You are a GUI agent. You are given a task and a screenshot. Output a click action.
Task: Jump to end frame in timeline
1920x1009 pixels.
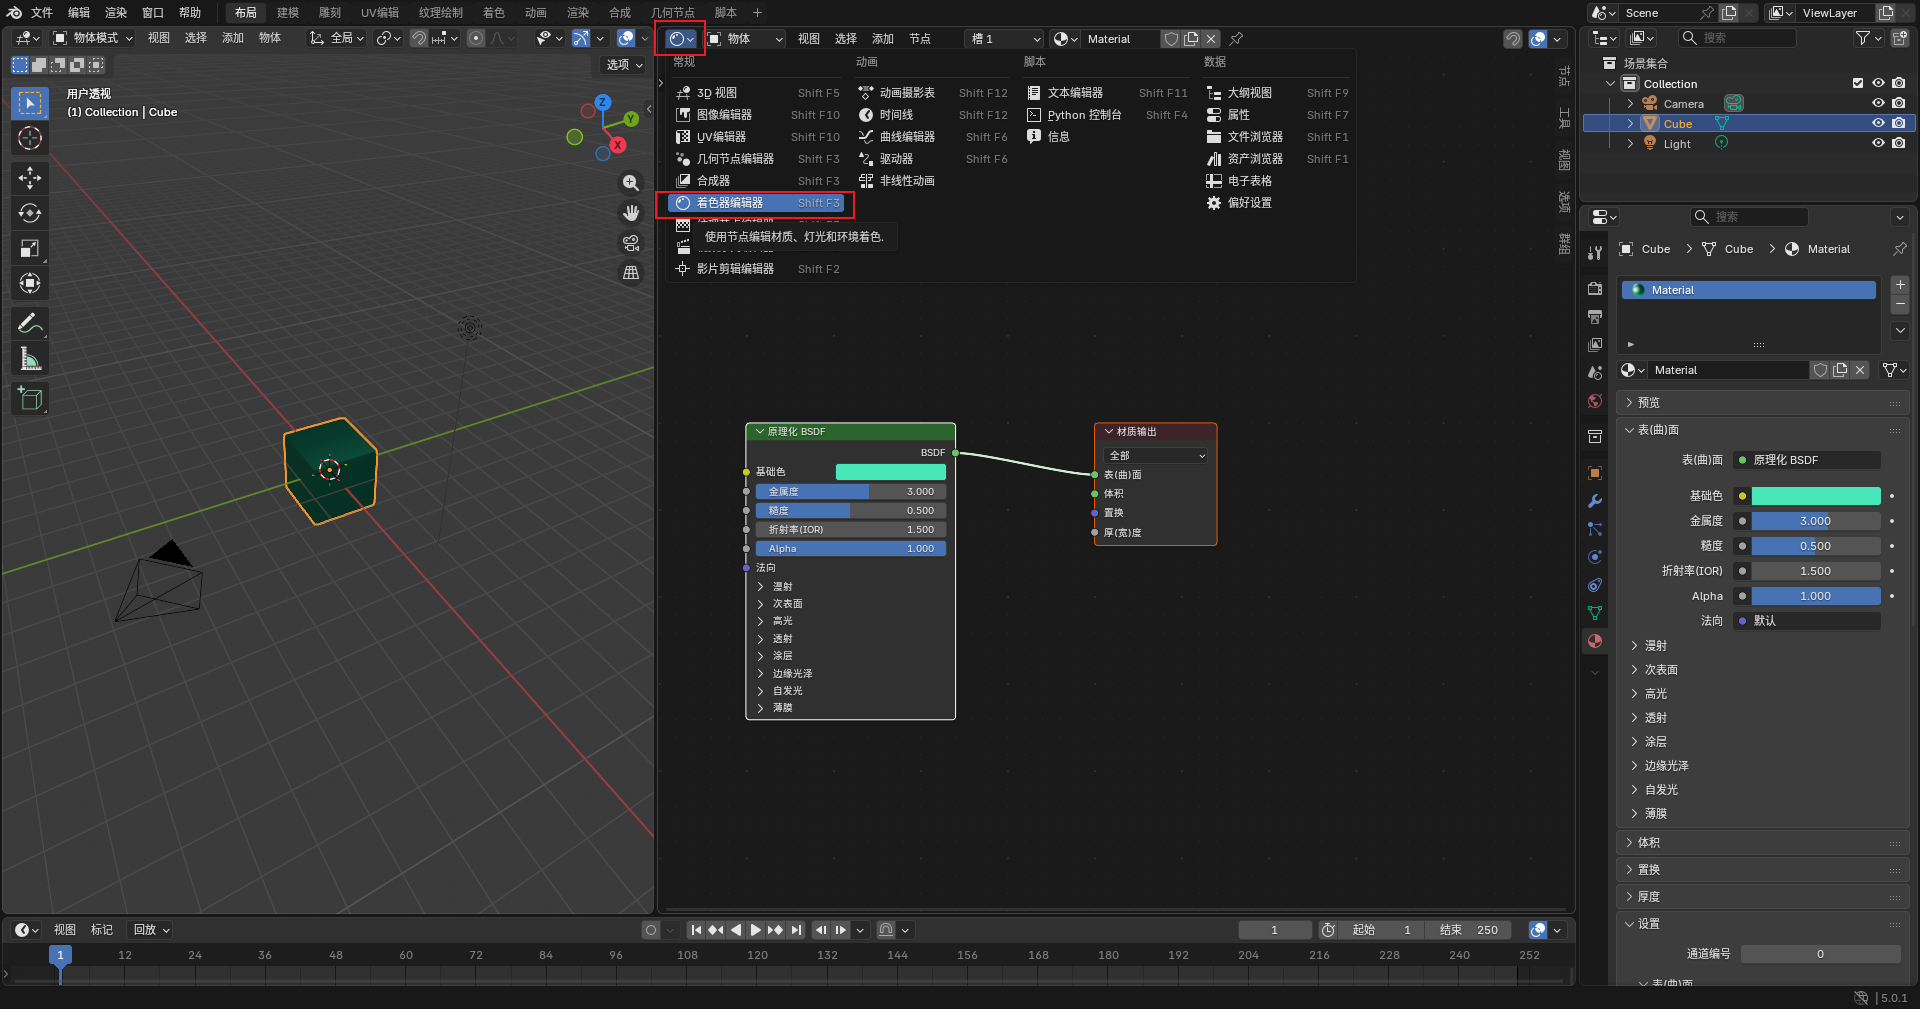coord(796,930)
